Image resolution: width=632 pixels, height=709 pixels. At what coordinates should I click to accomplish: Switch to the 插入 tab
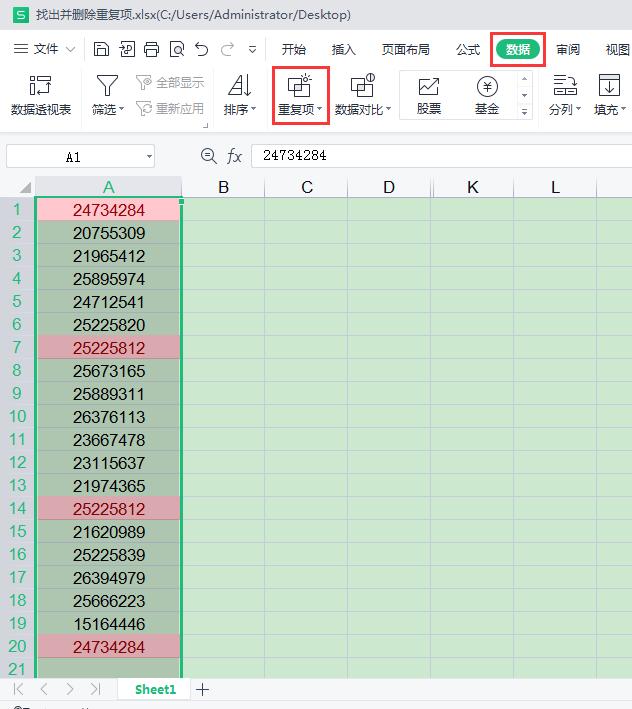click(x=344, y=49)
